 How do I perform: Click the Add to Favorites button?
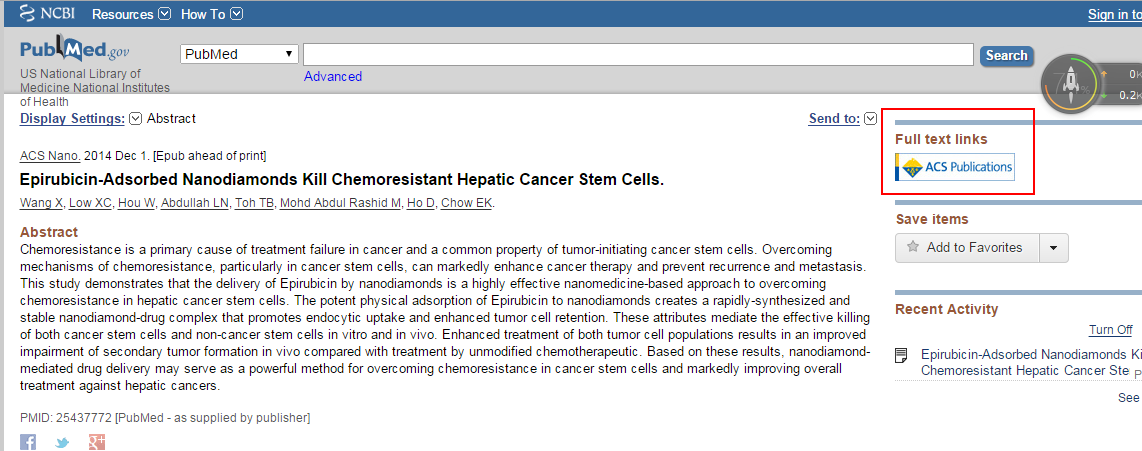[967, 248]
